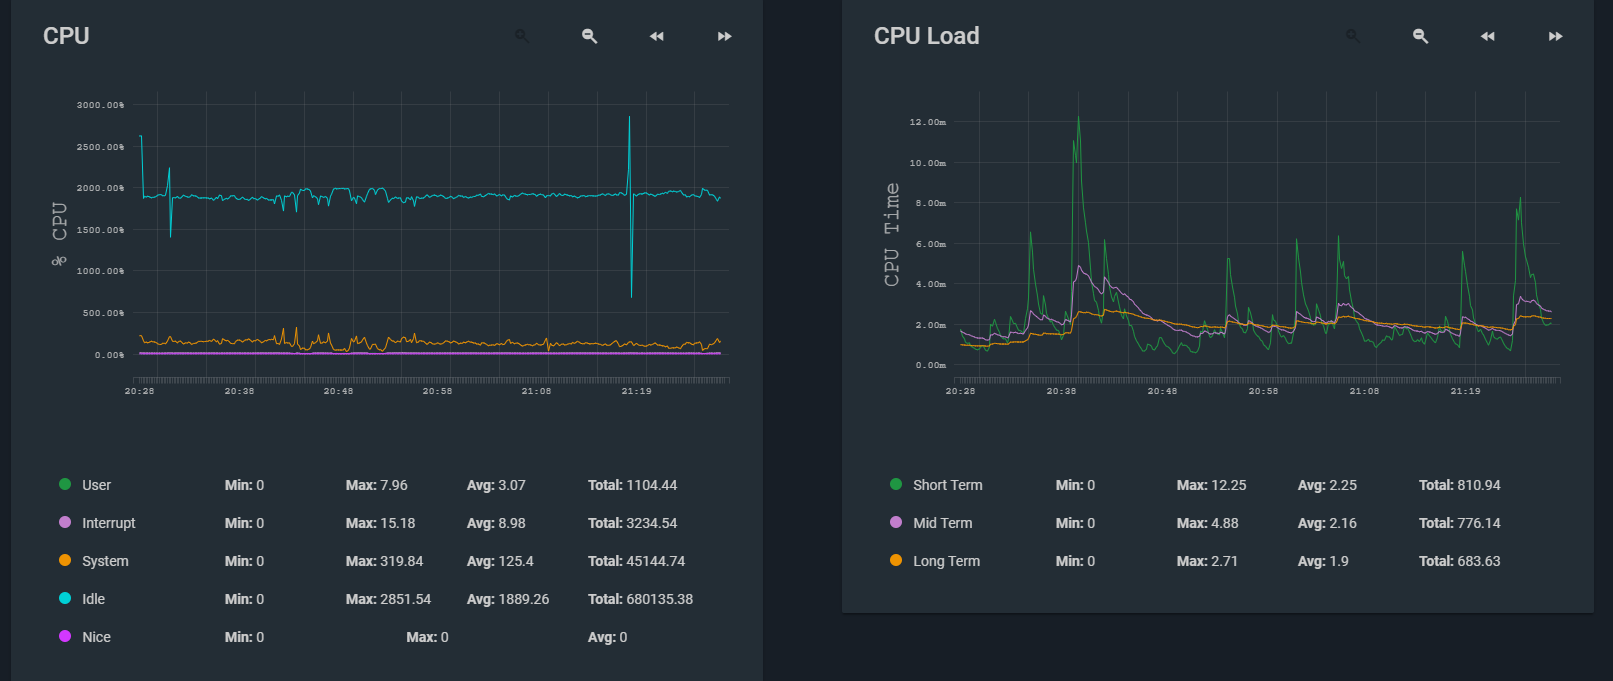Click the Nice legend label
This screenshot has width=1613, height=681.
[96, 637]
